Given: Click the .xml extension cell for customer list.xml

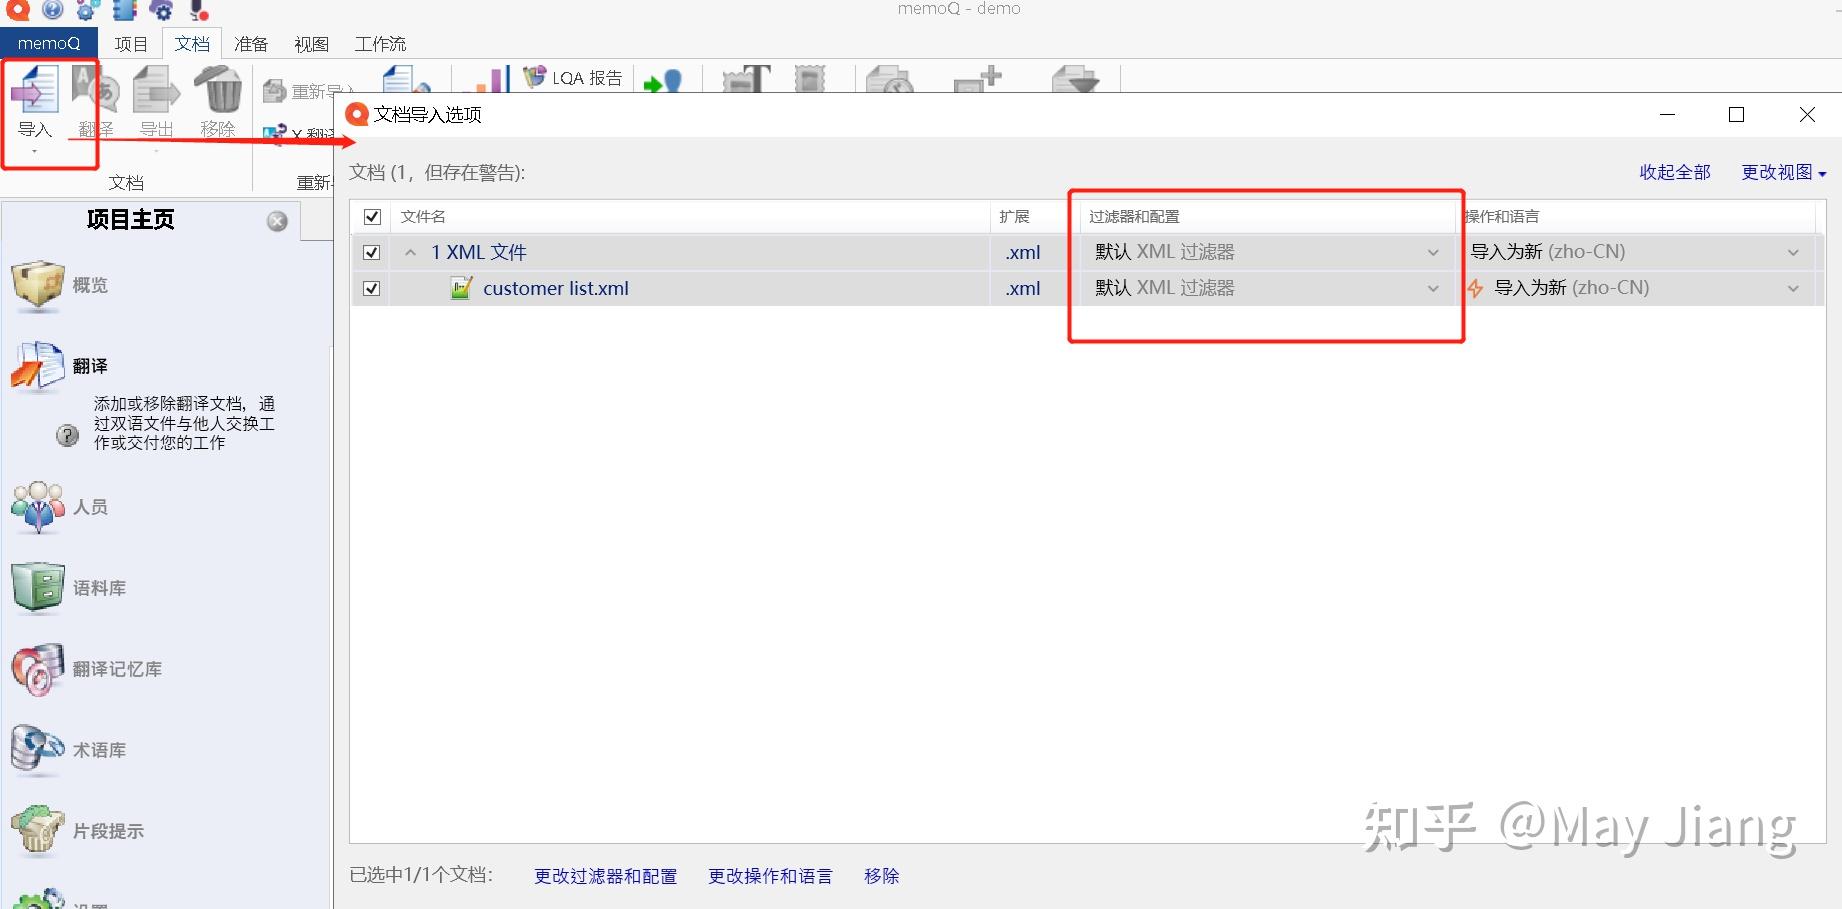Looking at the screenshot, I should pos(1023,288).
